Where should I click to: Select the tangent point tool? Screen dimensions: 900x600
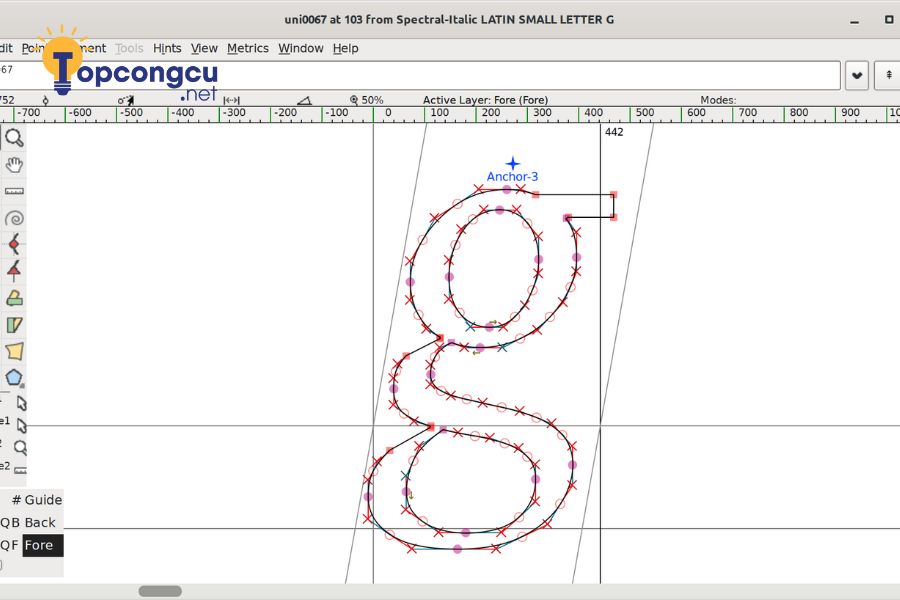pos(14,271)
